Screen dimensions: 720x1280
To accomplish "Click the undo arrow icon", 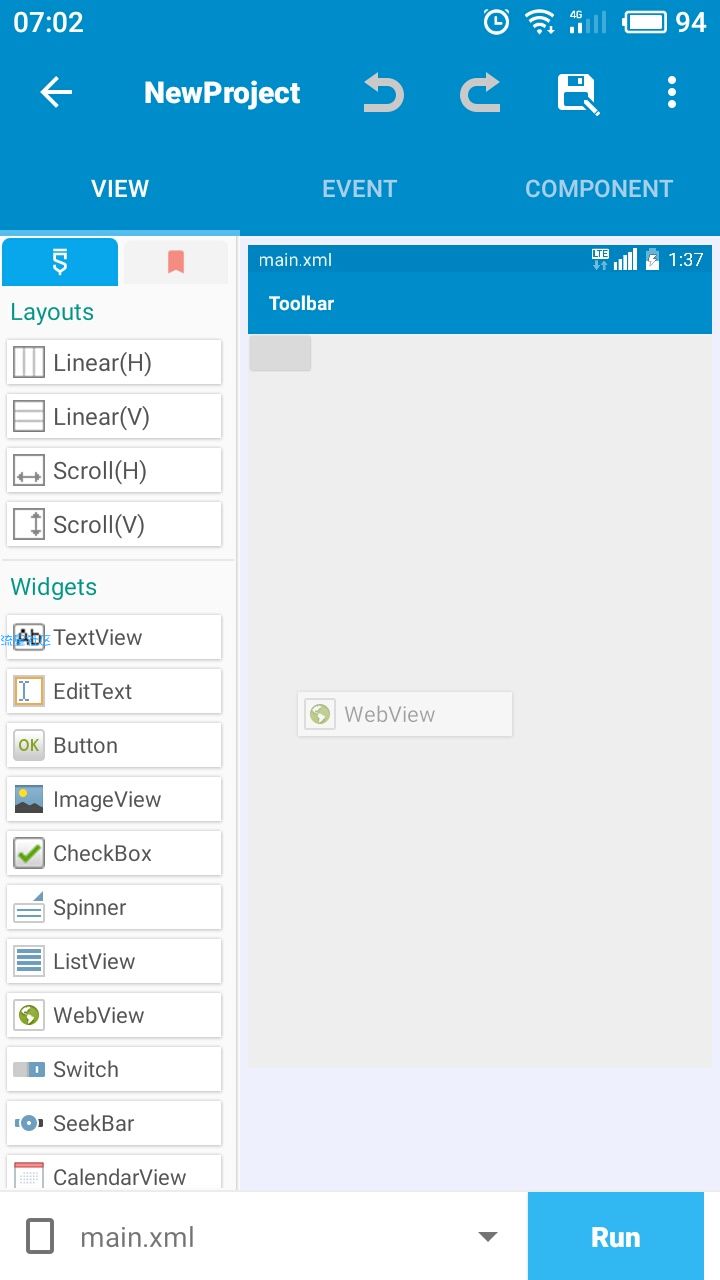I will [383, 93].
